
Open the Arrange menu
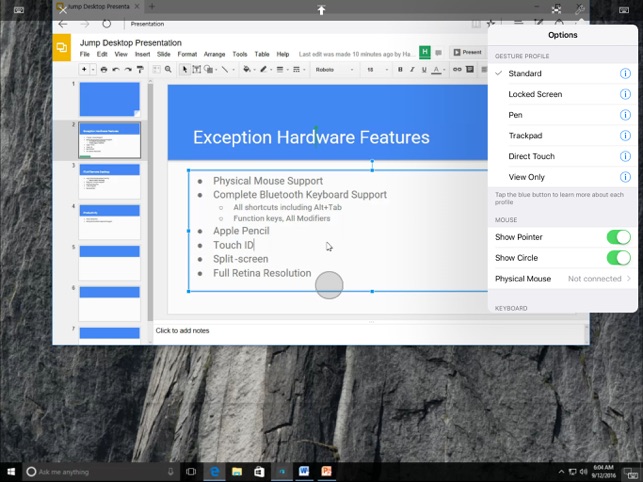(x=214, y=54)
